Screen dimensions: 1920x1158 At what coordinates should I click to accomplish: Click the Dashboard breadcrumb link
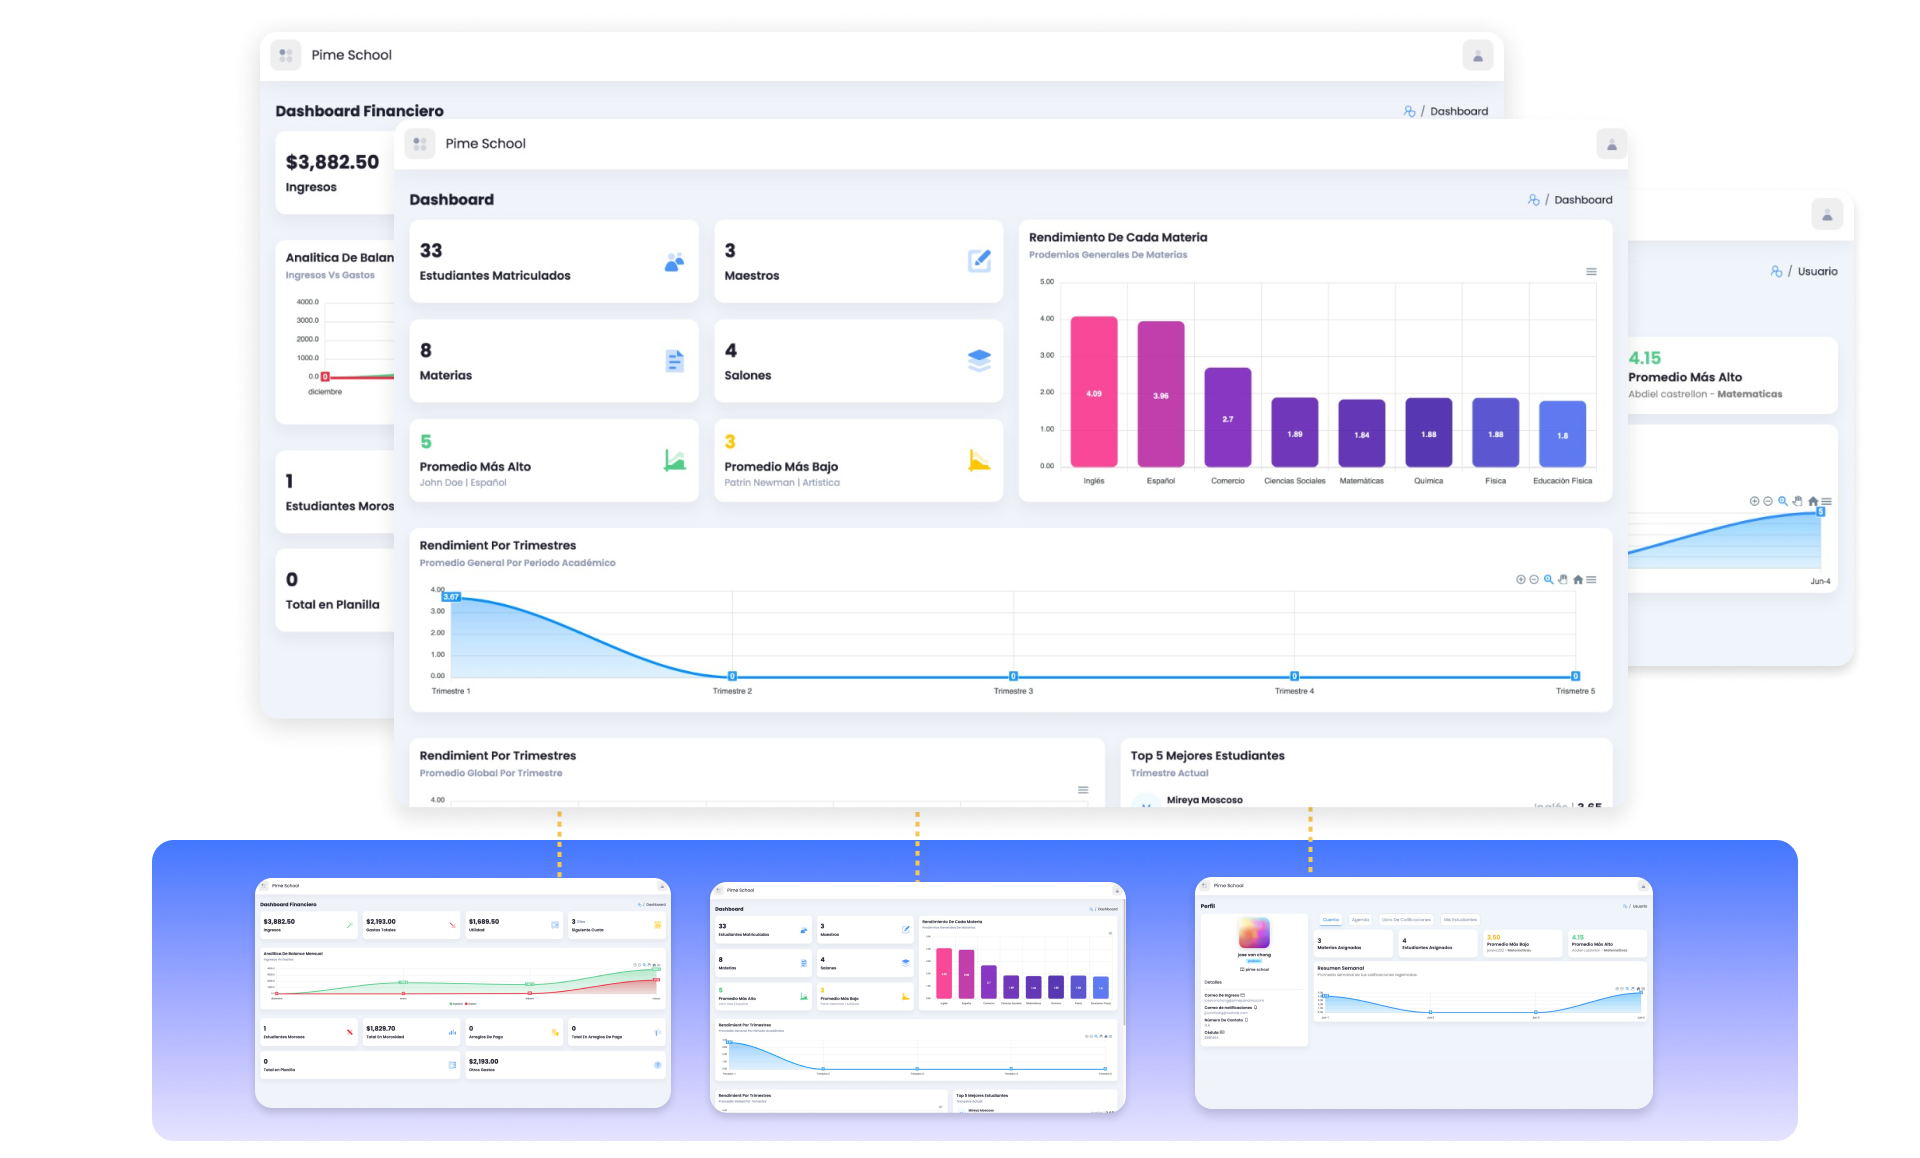click(1583, 200)
